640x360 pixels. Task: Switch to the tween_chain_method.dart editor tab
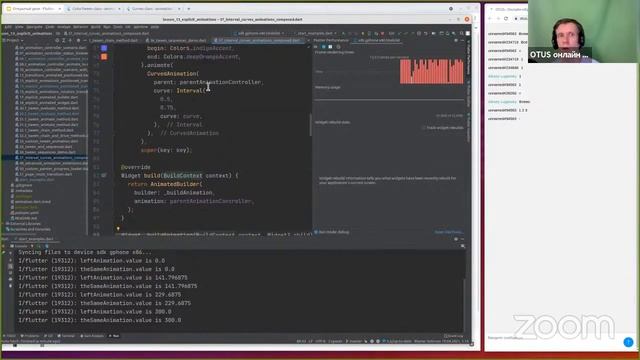coord(114,40)
